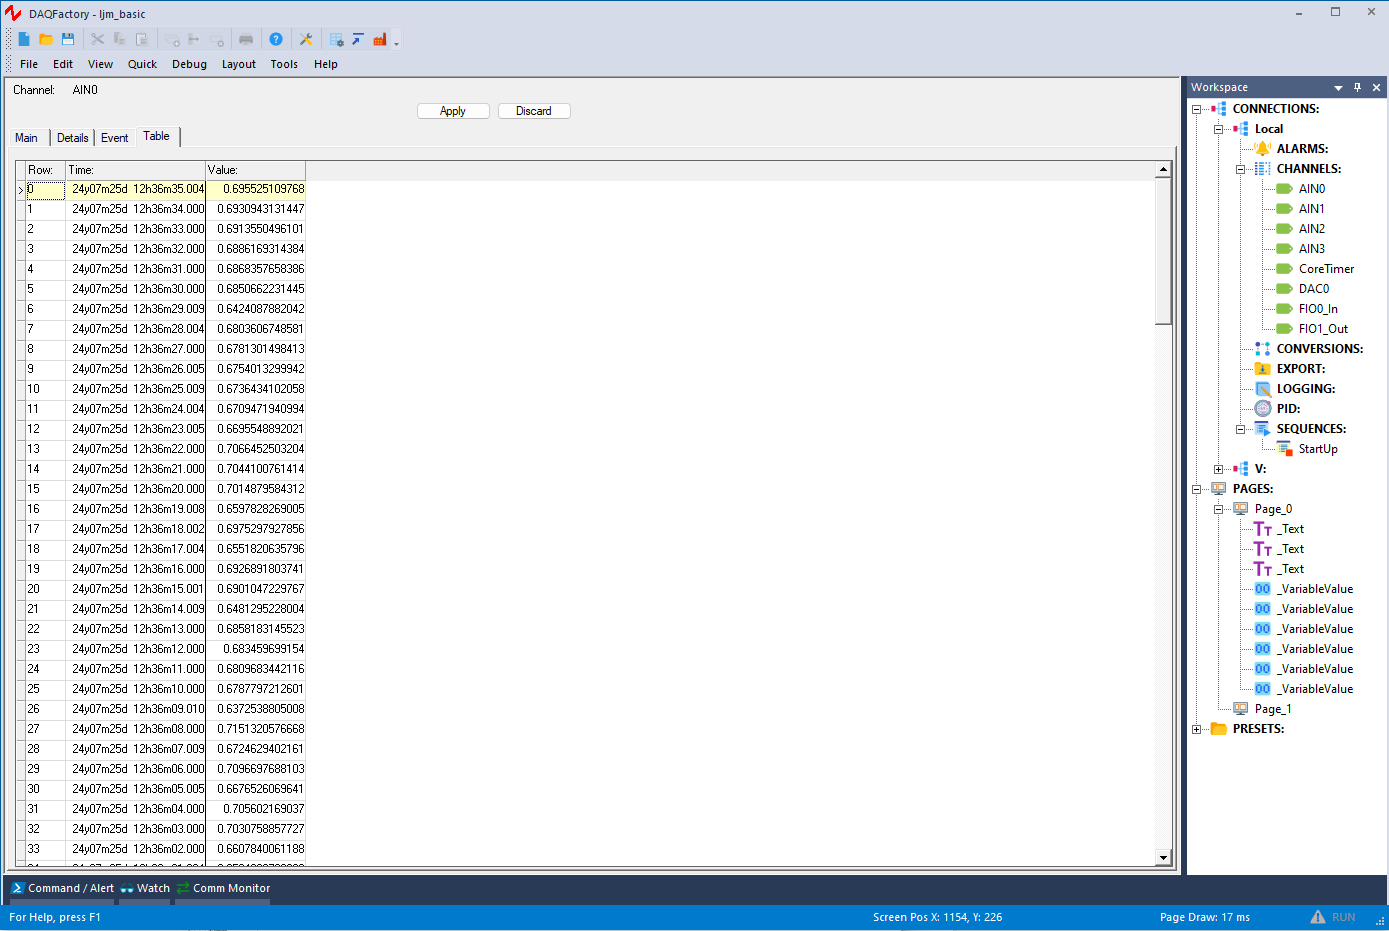Click the wrench and screwdriver tools icon
Screen dimensions: 1389x931
click(x=306, y=39)
